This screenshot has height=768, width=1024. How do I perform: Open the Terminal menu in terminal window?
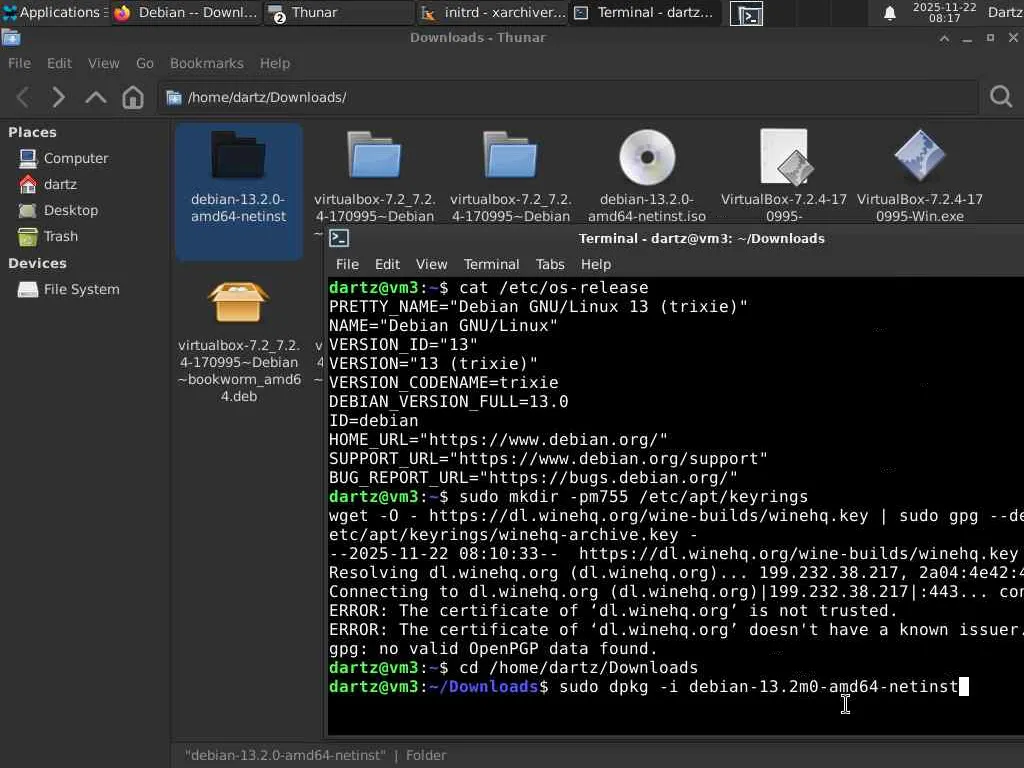click(x=491, y=264)
